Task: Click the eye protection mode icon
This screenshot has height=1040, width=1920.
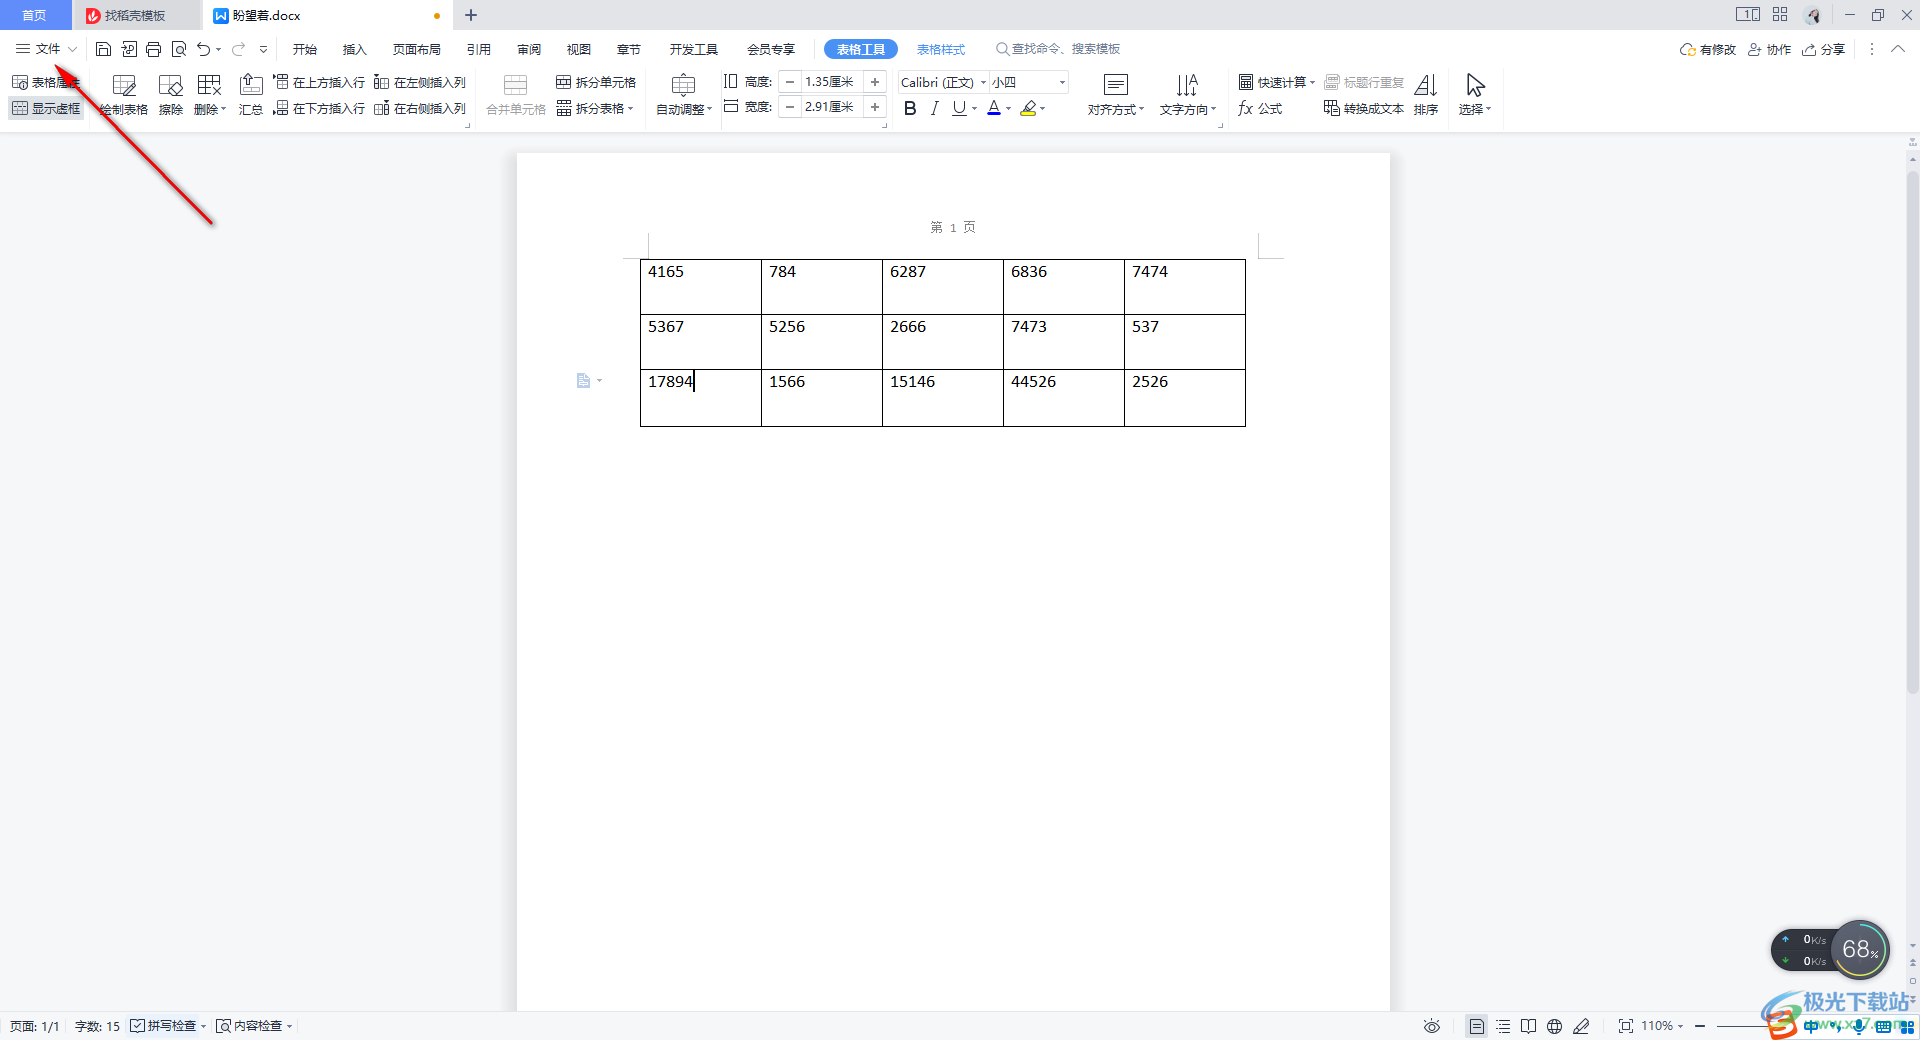Action: [1432, 1026]
